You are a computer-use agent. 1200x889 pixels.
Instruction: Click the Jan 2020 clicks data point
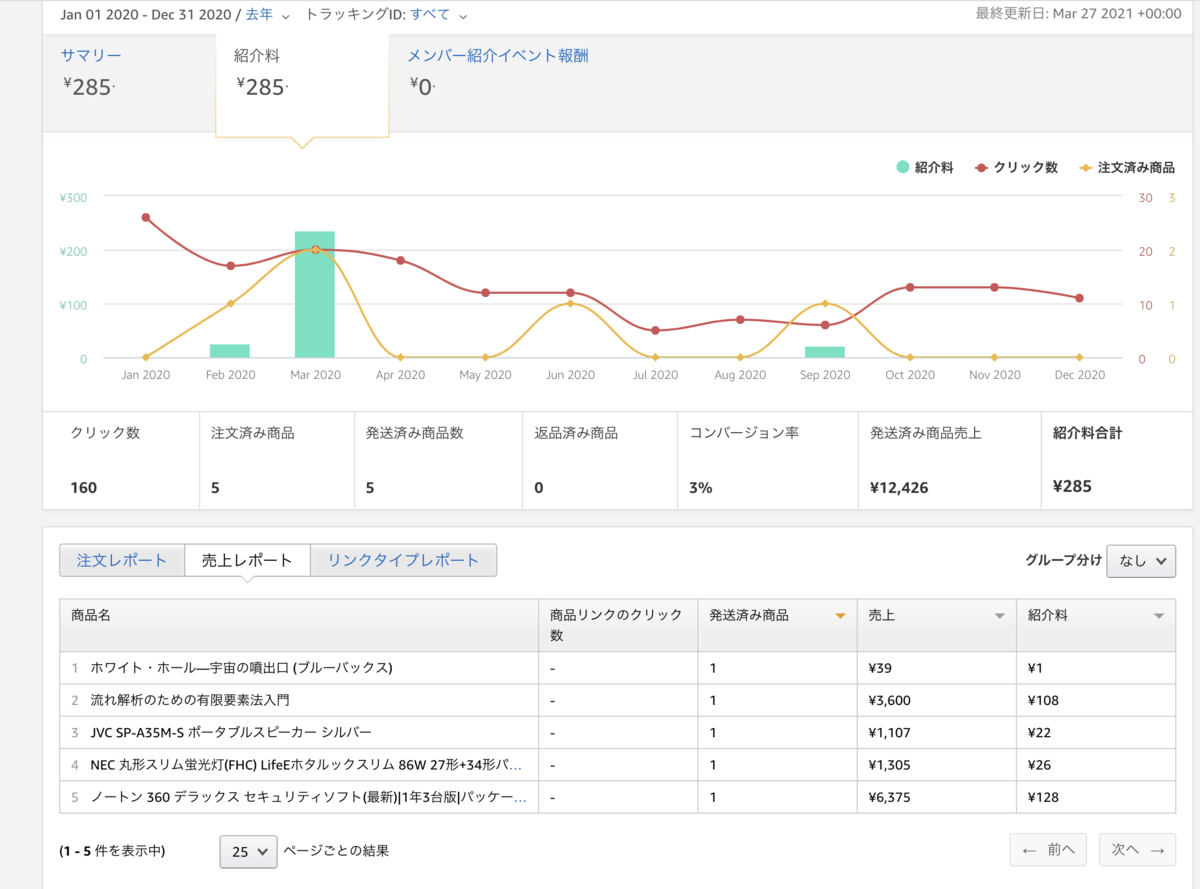(x=146, y=217)
